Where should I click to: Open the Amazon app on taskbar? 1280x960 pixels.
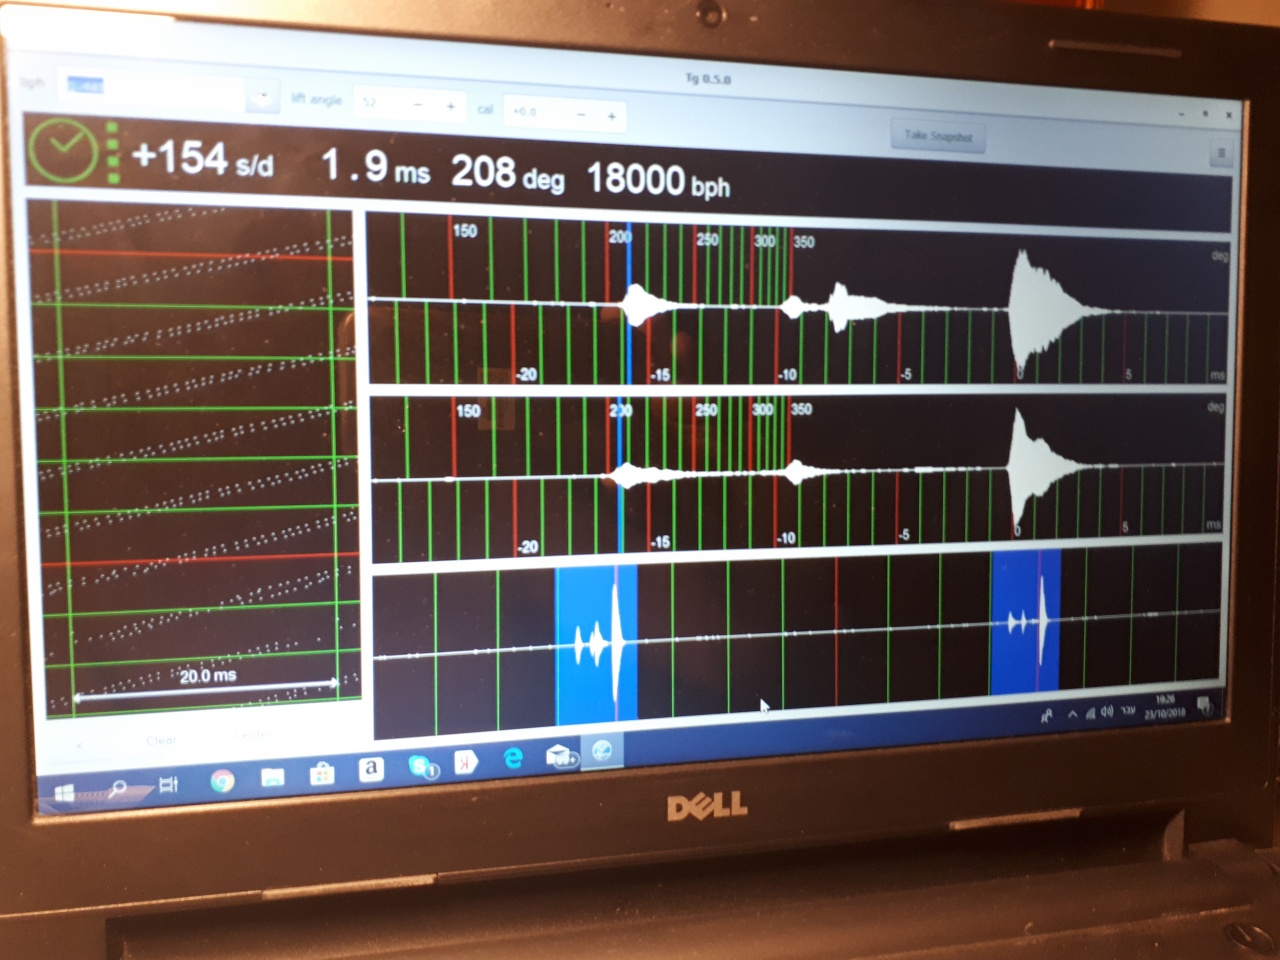coord(371,769)
